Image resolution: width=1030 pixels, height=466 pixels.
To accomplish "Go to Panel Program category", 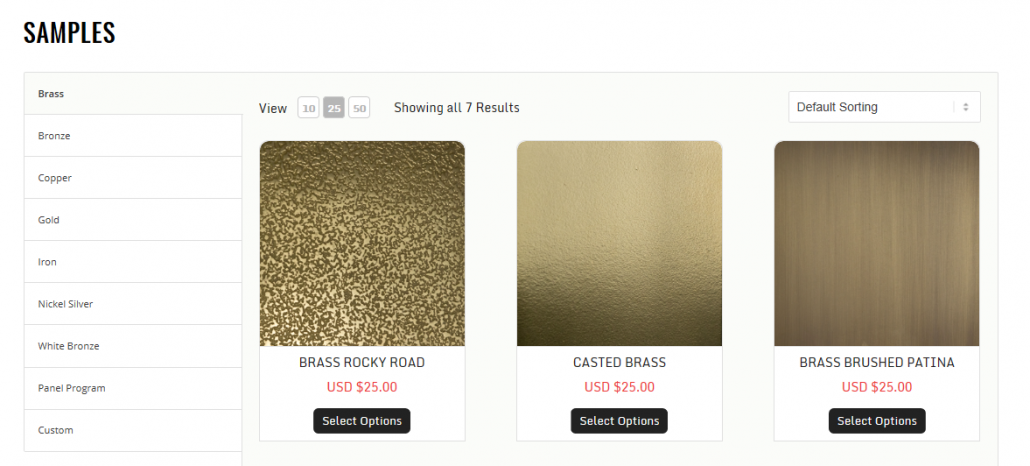I will click(x=133, y=388).
